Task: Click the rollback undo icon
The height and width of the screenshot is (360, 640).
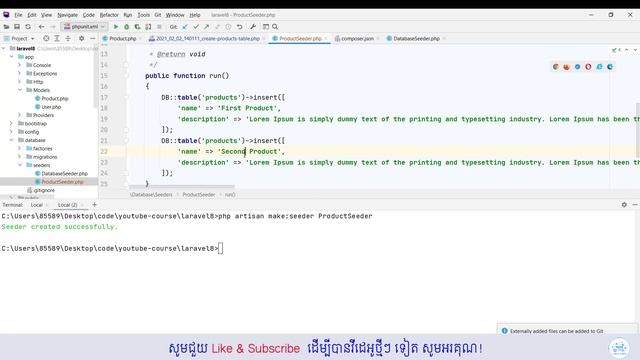Action: (240, 27)
